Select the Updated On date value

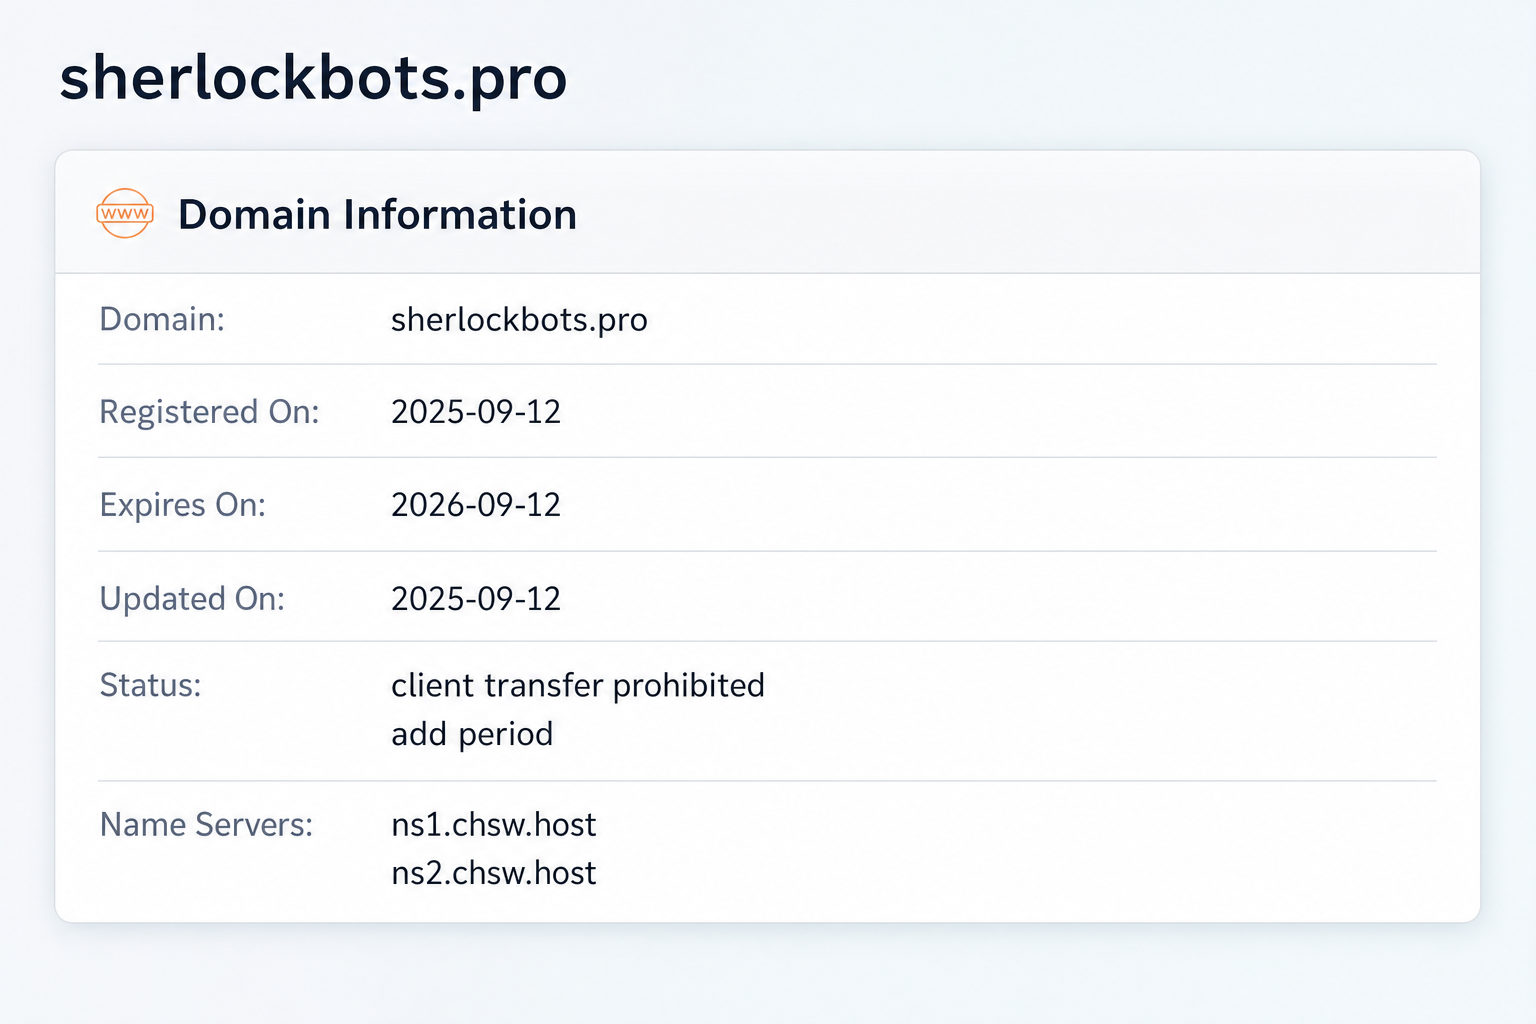[x=476, y=598]
